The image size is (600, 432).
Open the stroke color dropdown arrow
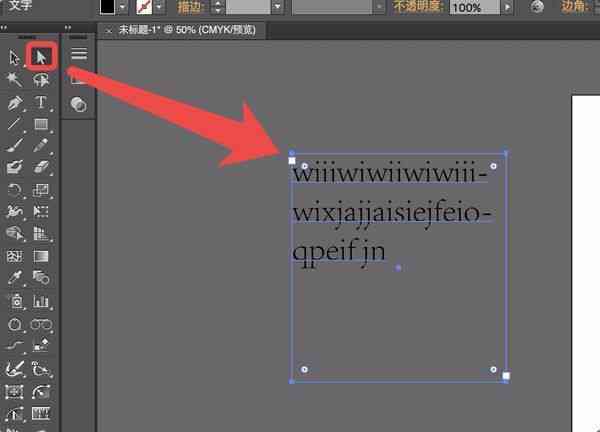point(159,7)
